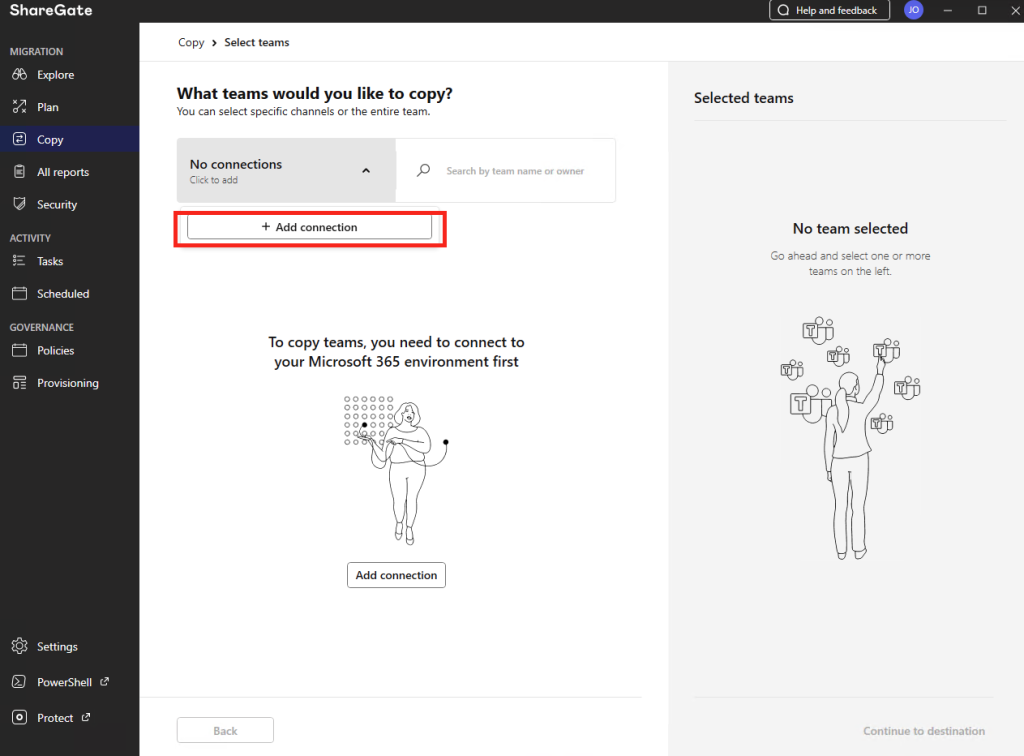The image size is (1024, 756).
Task: Click external link icon beside Protect
Action: [86, 717]
